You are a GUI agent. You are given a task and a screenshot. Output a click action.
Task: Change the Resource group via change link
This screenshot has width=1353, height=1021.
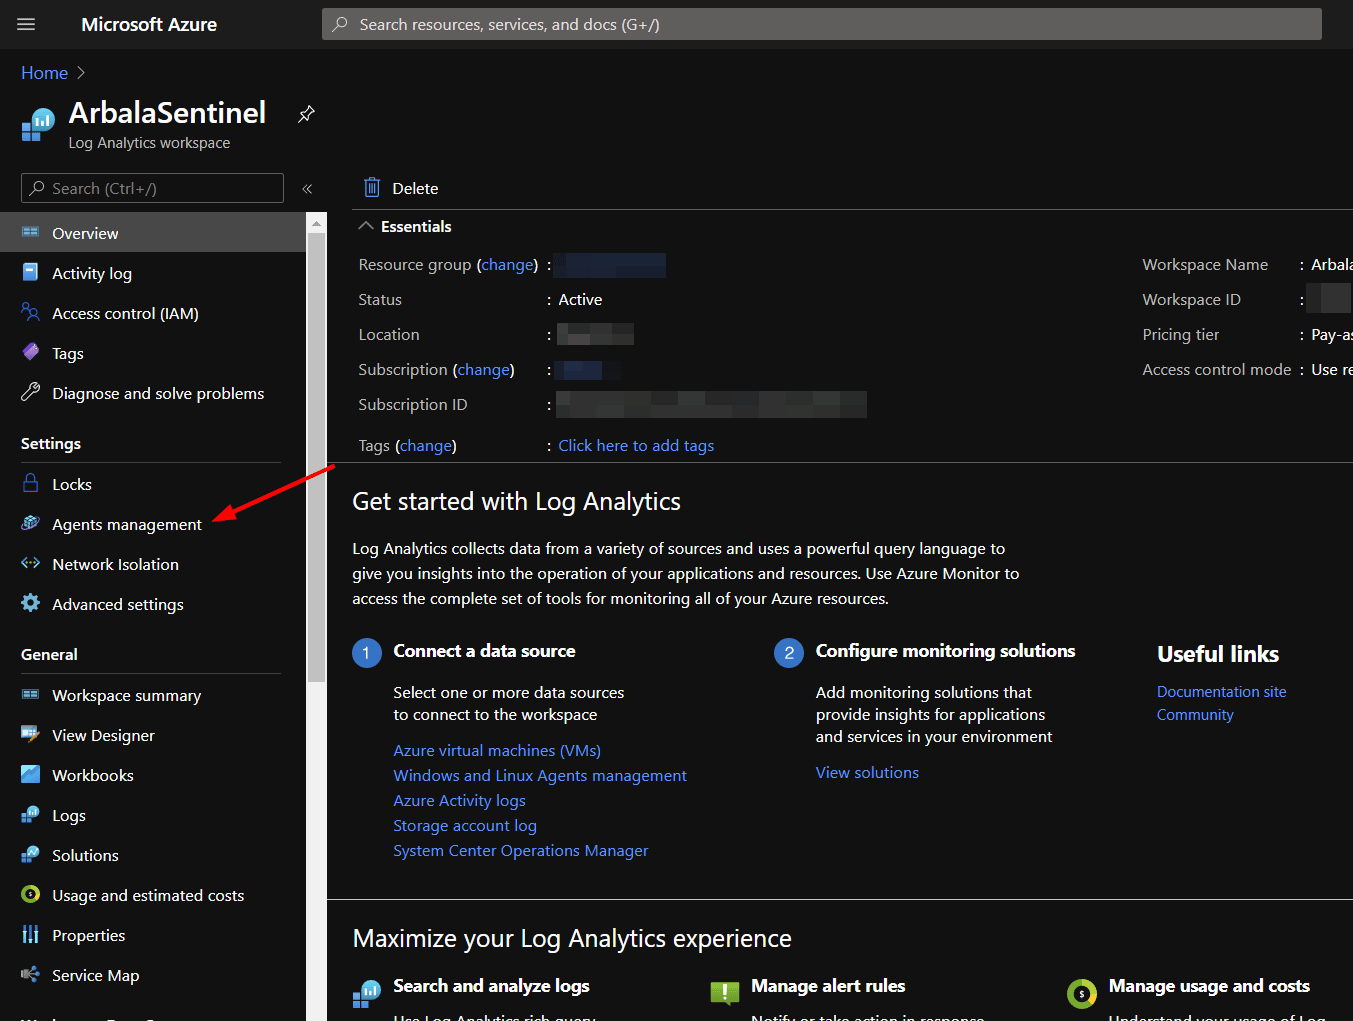point(508,264)
